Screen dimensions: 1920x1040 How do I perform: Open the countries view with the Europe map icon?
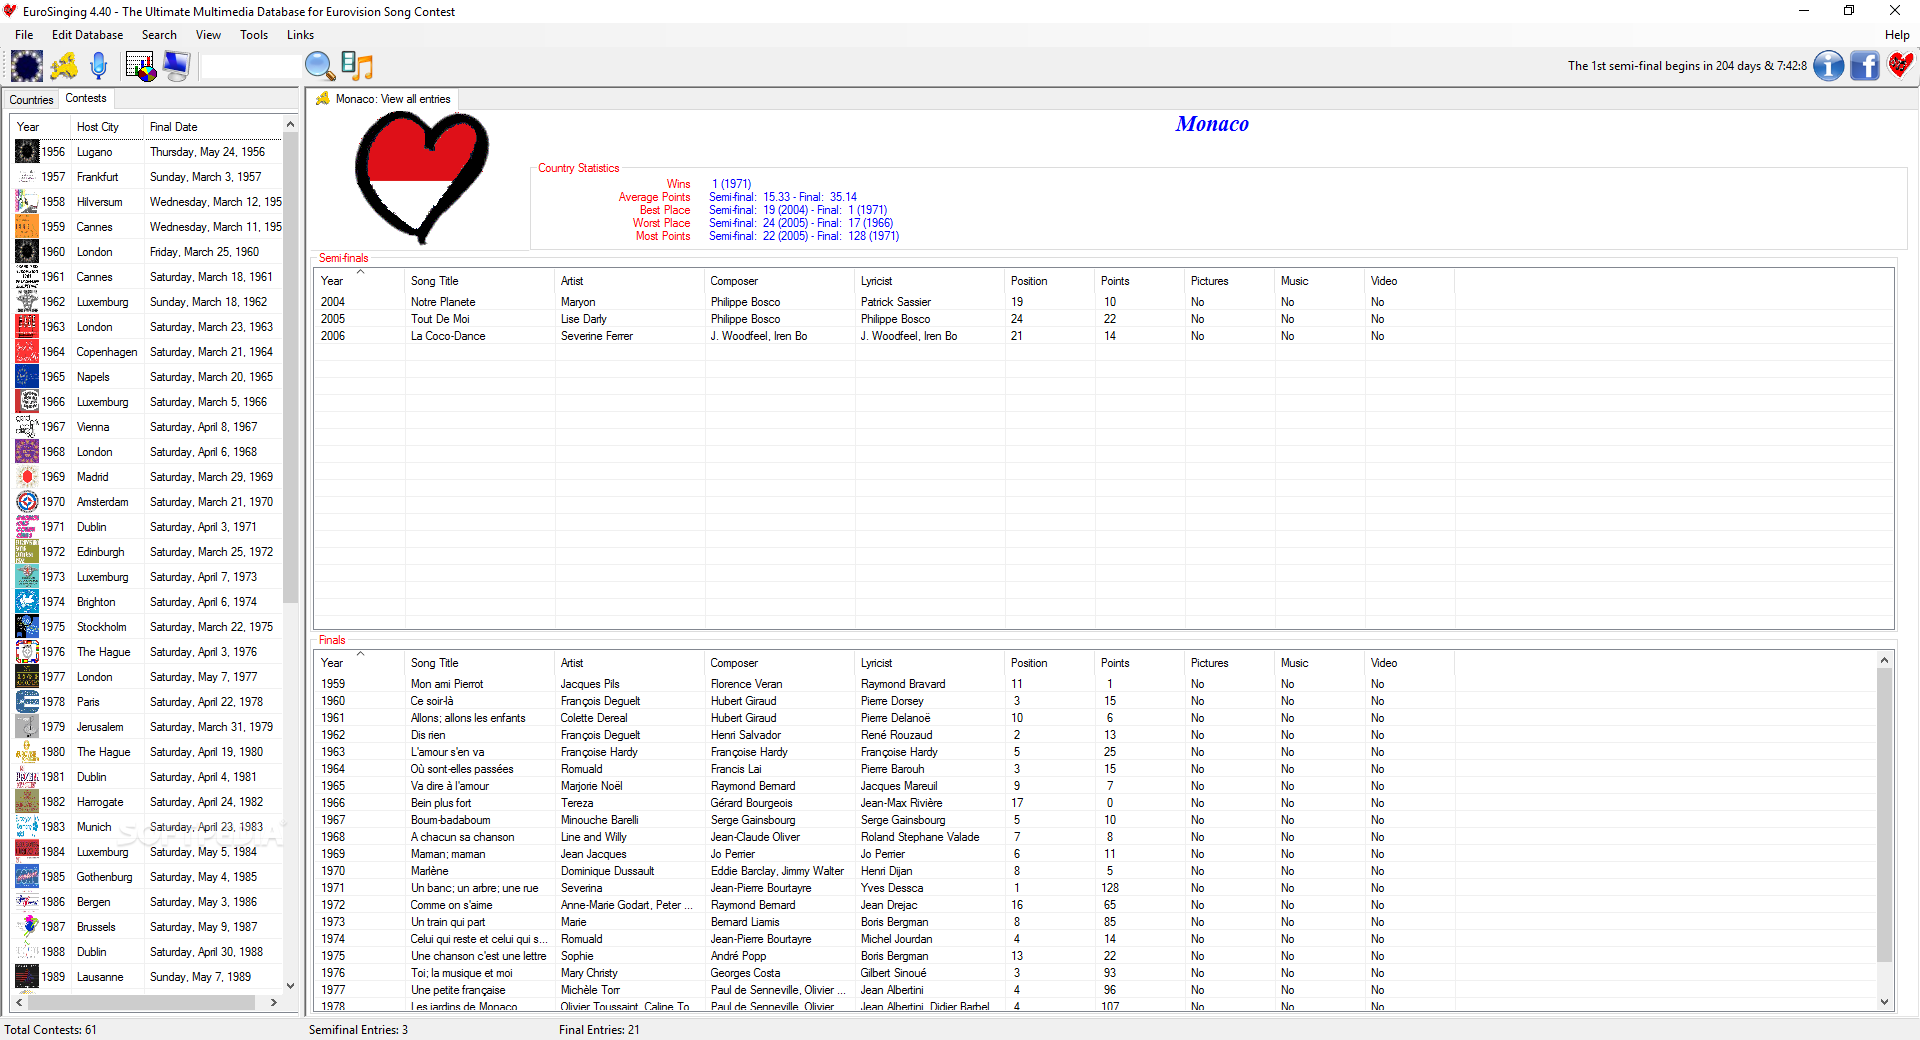64,66
